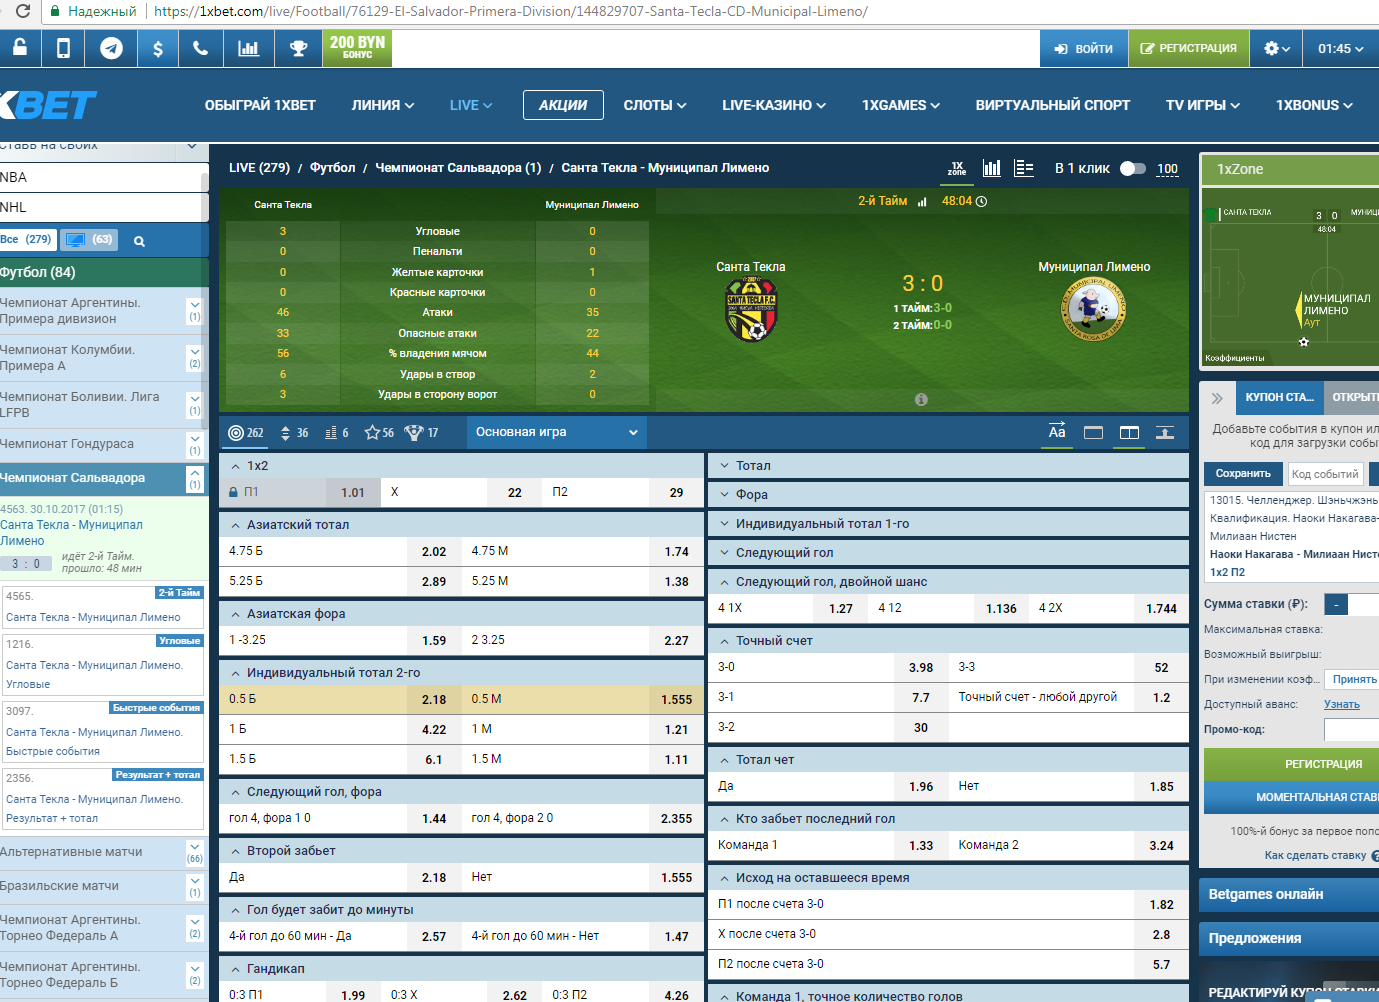Click the clock icon next to 48:04
Viewport: 1379px width, 1002px height.
tap(981, 201)
